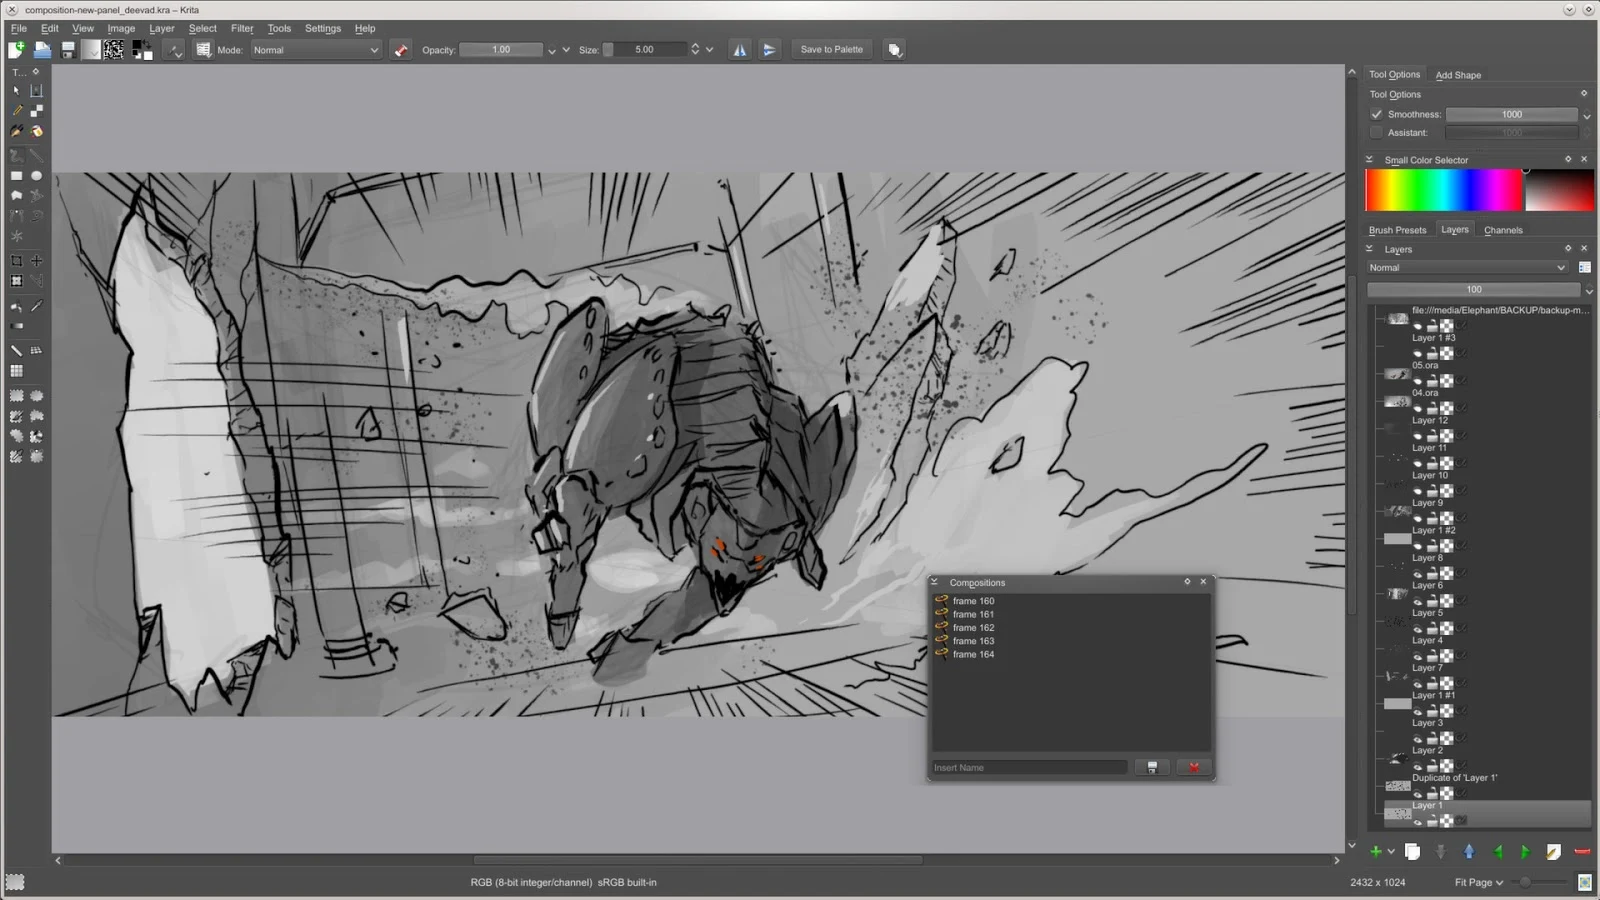Screen dimensions: 1600x900
Task: Hide the Layer 12 layer
Action: coord(1419,407)
